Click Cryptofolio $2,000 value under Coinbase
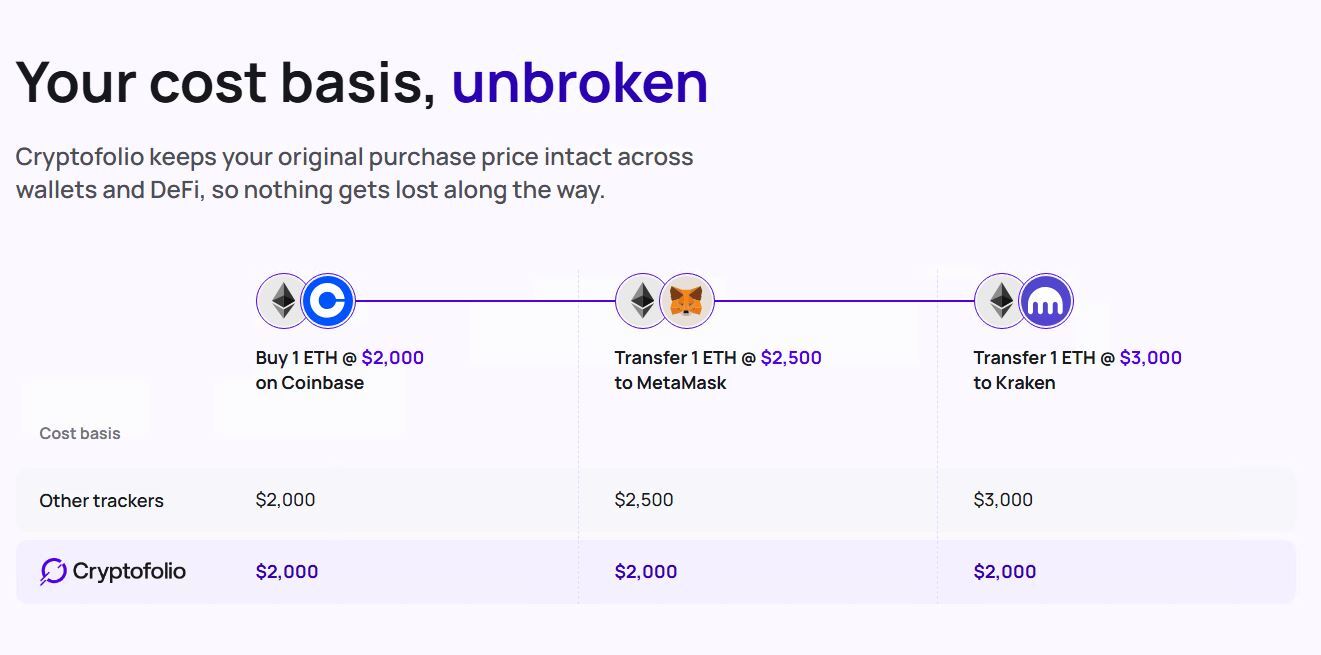This screenshot has width=1321, height=655. point(287,572)
